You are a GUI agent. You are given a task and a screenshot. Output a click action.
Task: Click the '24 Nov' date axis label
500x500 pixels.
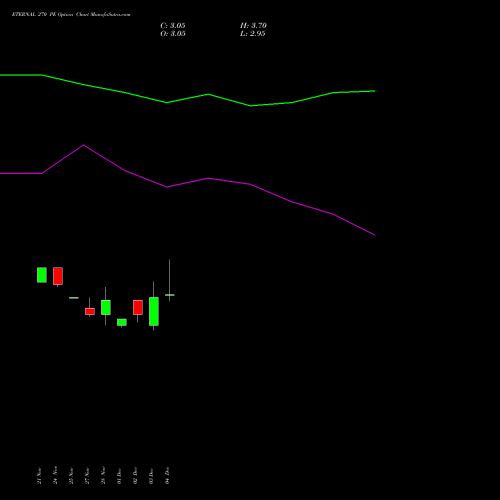(x=55, y=476)
